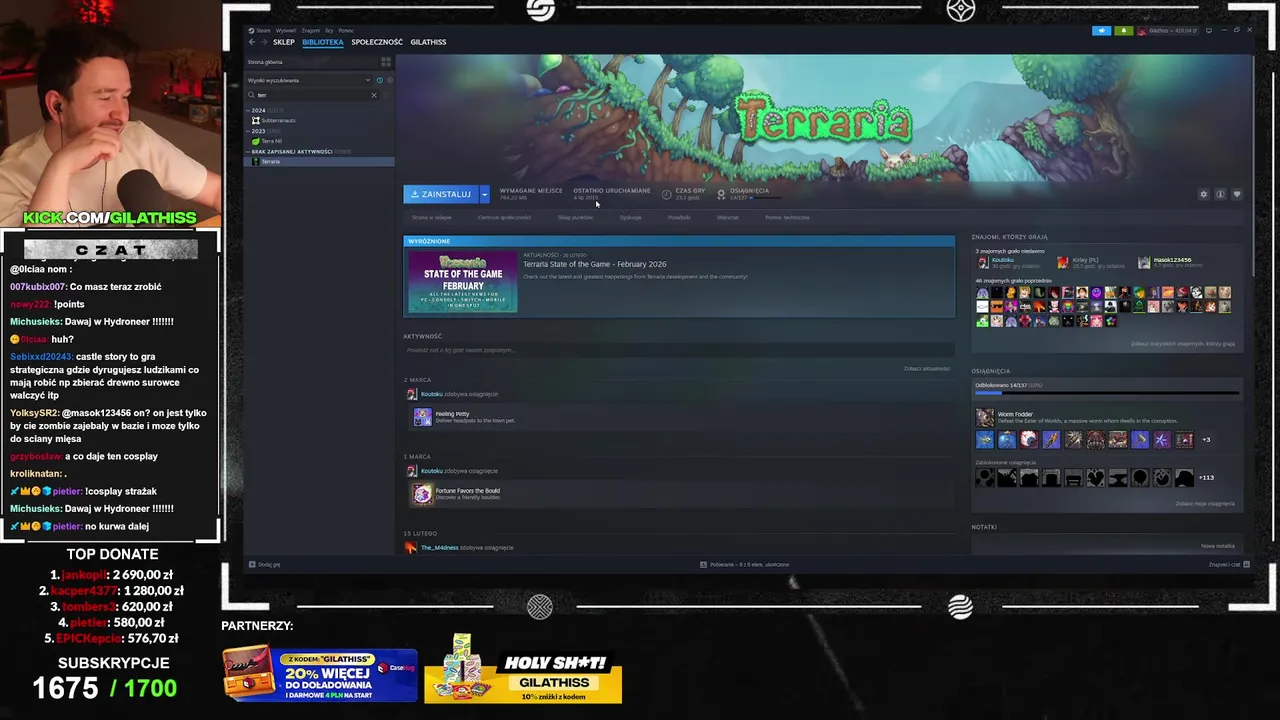Open the GILATHISS profile tab

(428, 42)
